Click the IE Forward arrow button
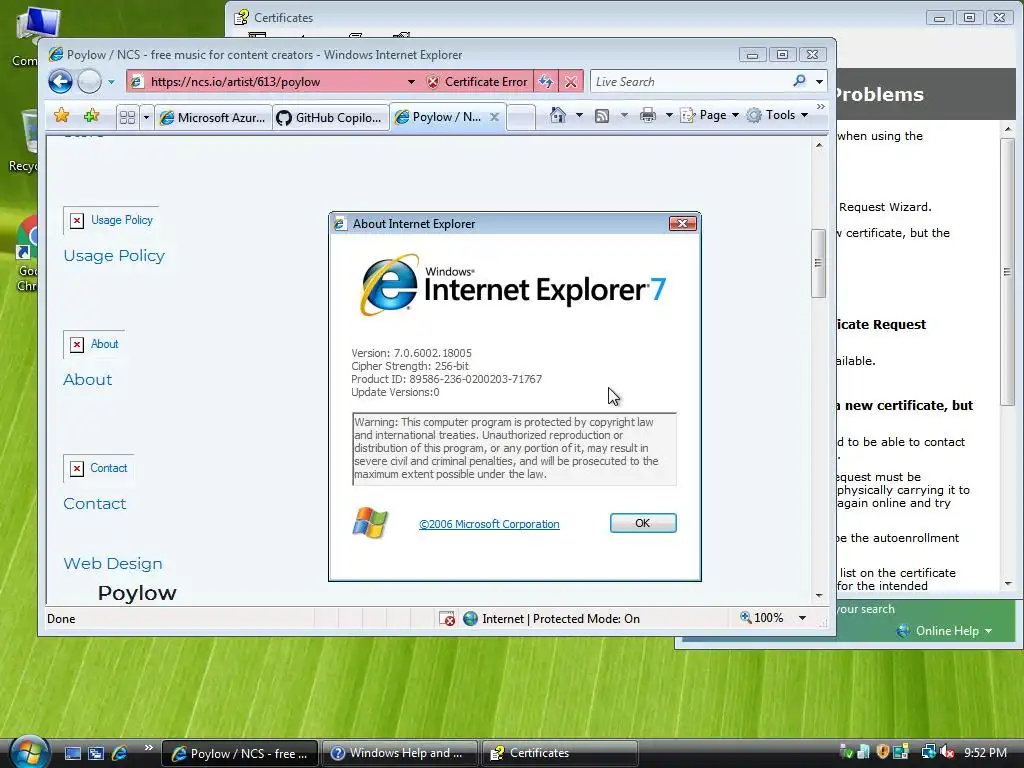Screen dimensions: 1024x768 (89, 82)
